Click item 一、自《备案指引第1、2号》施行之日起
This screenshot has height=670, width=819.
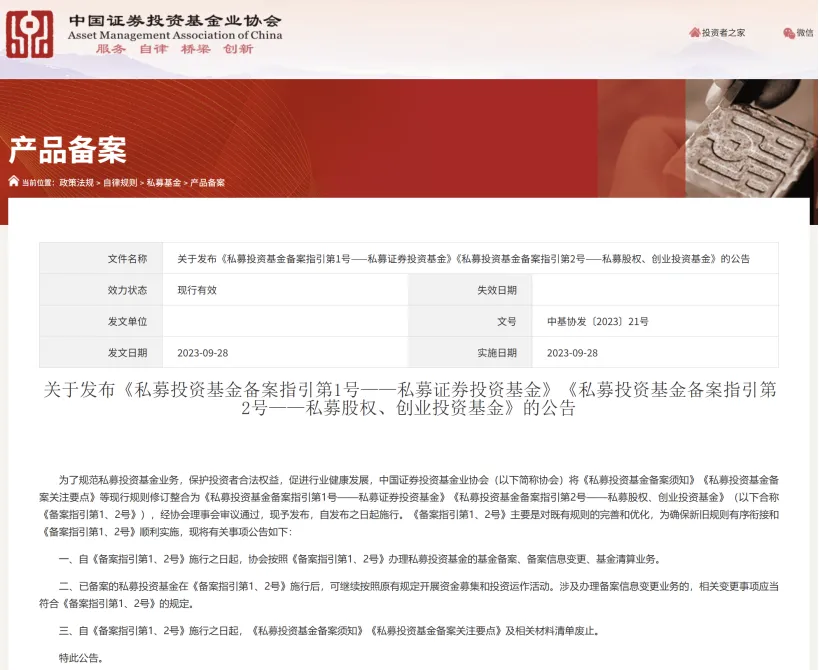click(x=360, y=559)
